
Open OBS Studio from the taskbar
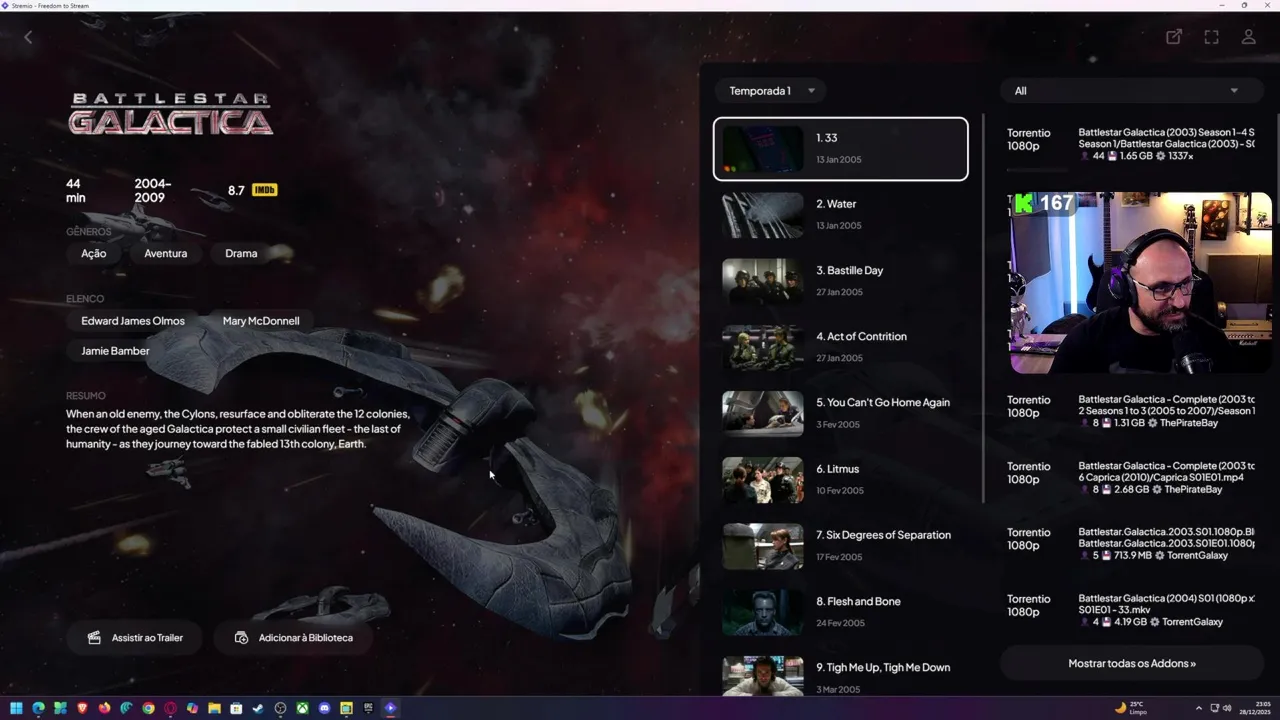(280, 708)
